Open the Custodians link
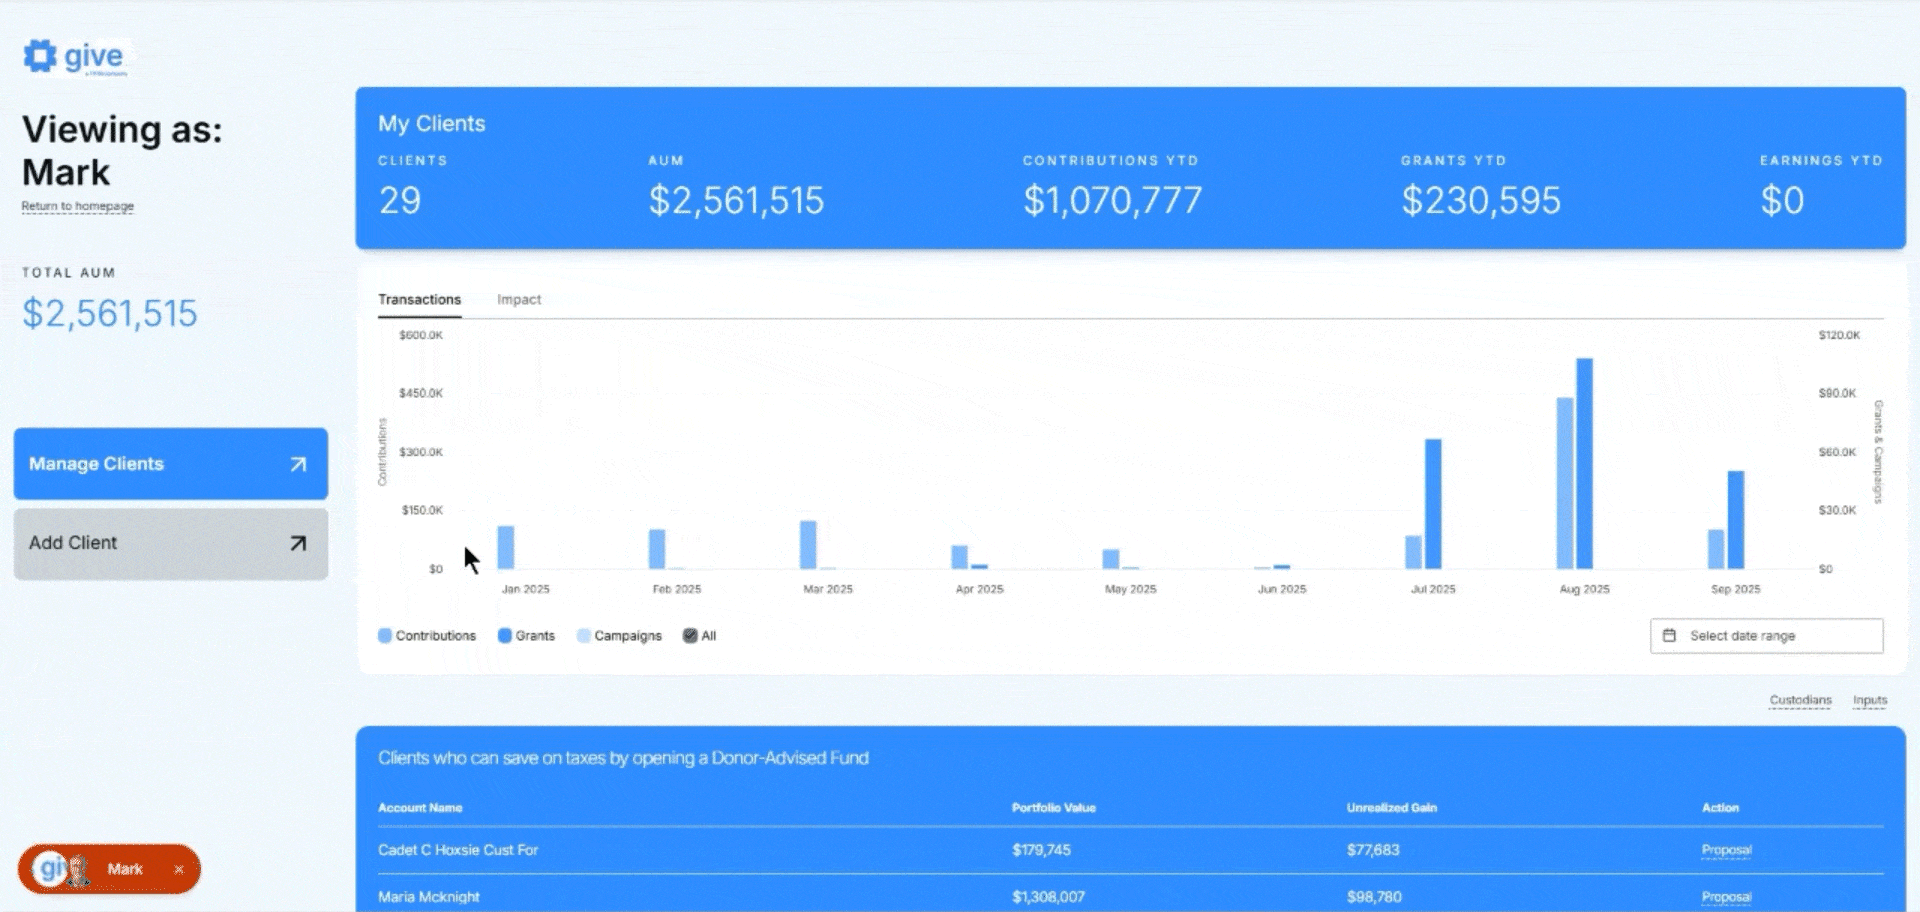Image resolution: width=1920 pixels, height=912 pixels. 1800,700
